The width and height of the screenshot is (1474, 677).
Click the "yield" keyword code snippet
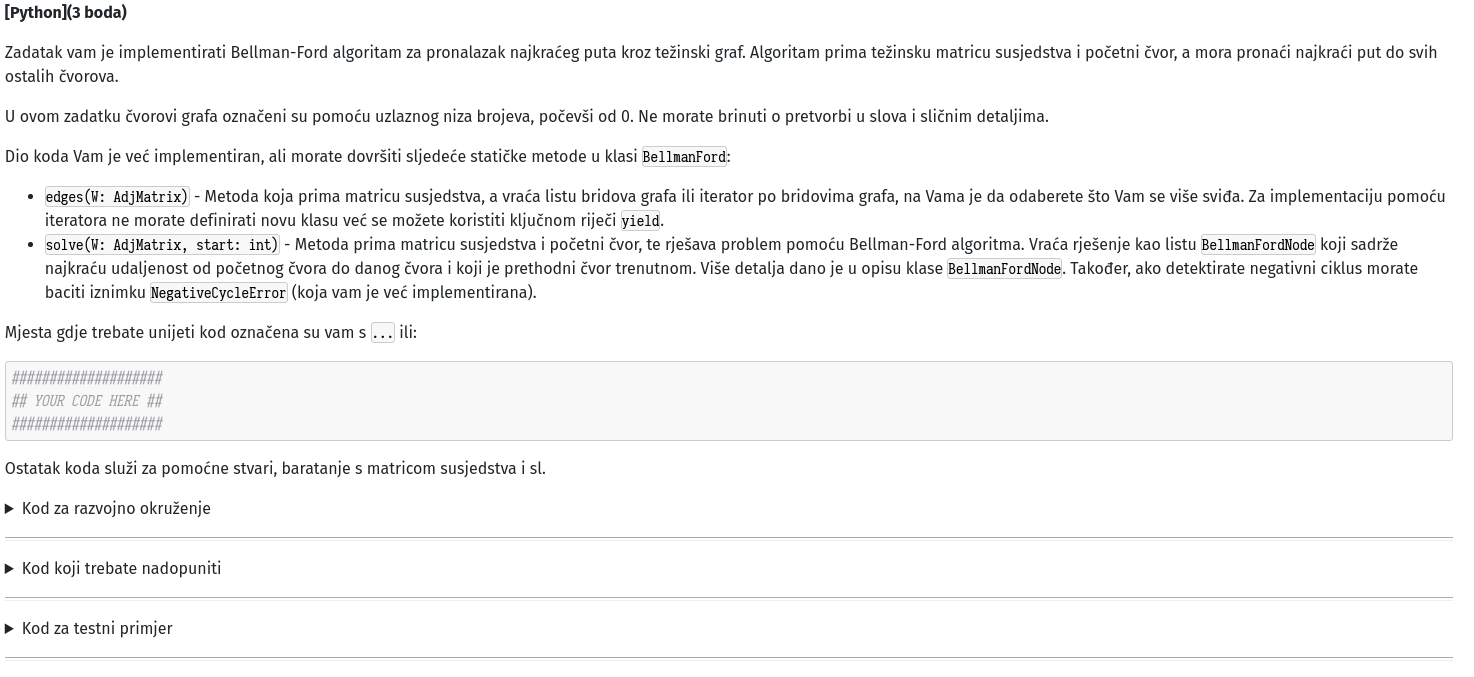(640, 221)
